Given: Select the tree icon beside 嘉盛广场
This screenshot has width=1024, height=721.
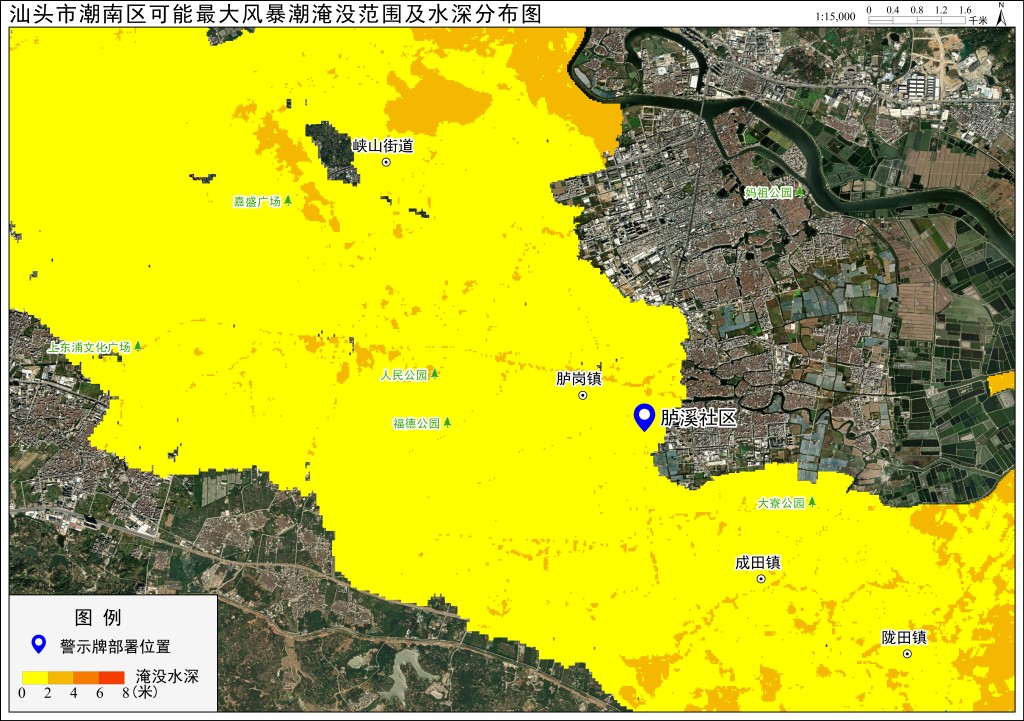Looking at the screenshot, I should 287,200.
